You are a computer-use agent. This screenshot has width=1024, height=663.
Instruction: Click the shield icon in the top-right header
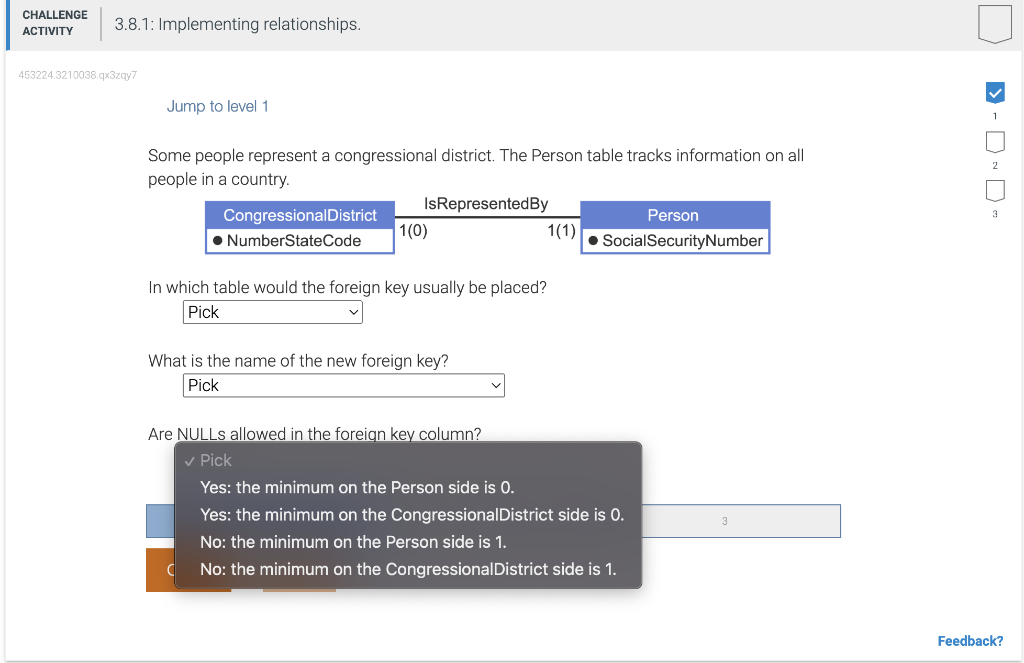(995, 23)
